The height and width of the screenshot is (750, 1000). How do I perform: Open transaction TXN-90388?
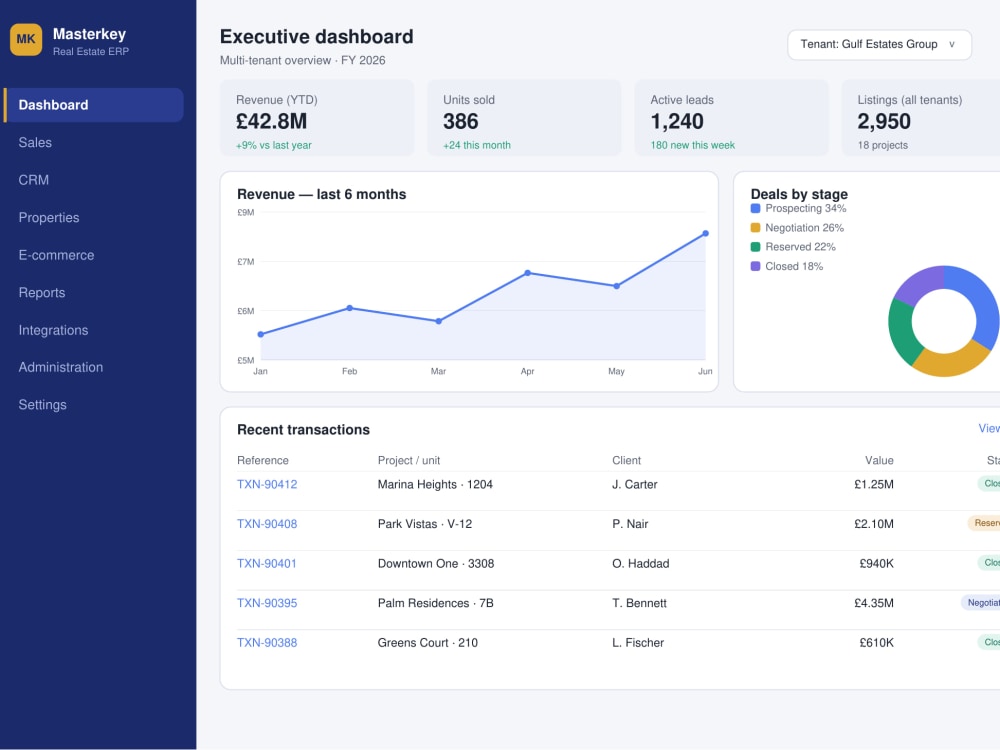point(267,643)
